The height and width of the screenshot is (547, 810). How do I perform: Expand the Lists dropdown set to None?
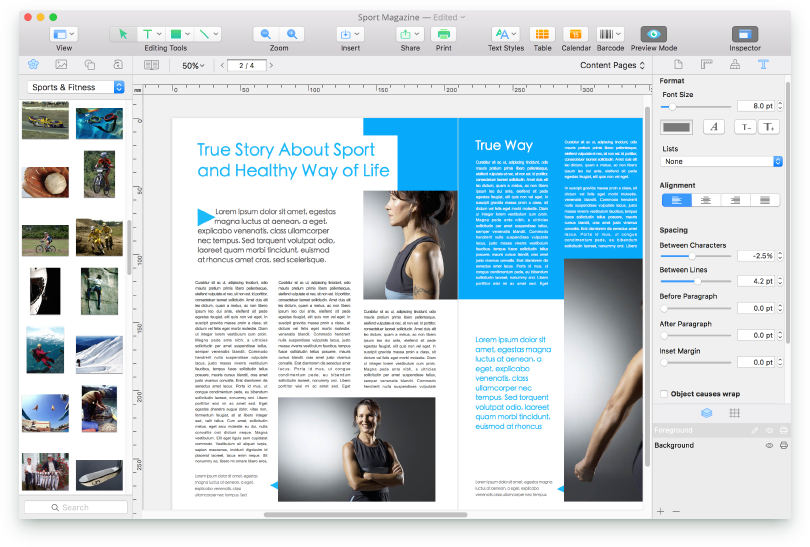[721, 161]
